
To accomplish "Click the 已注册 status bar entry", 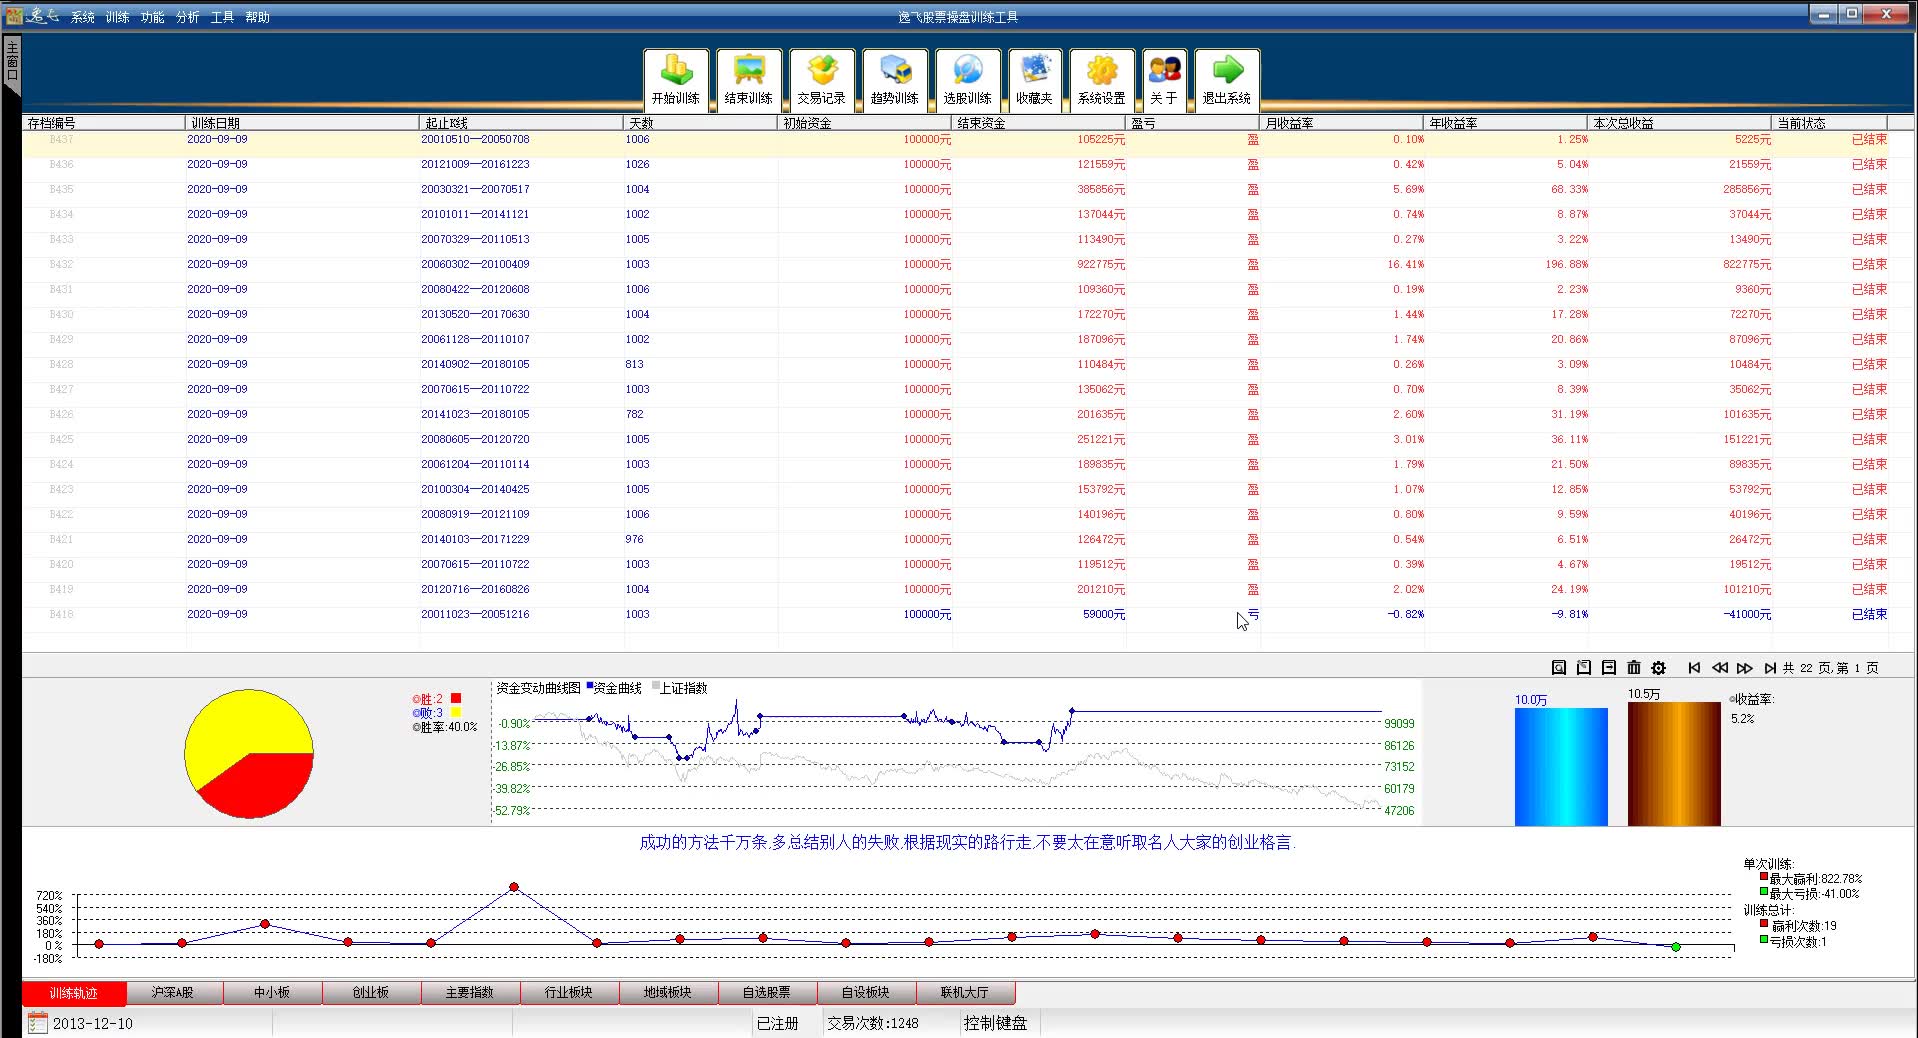I will [777, 1023].
